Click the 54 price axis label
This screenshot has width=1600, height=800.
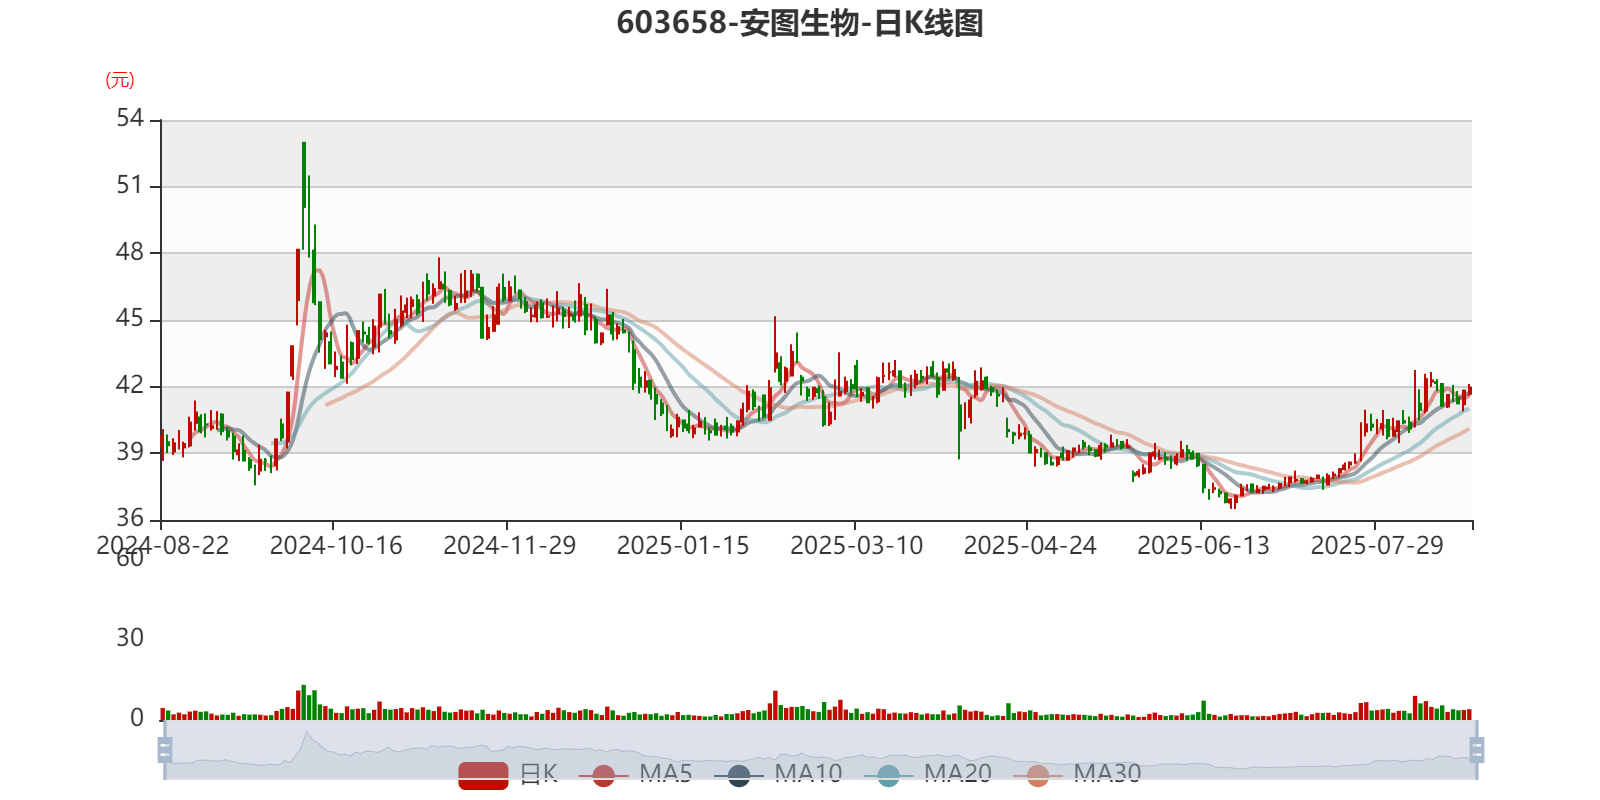(x=130, y=119)
